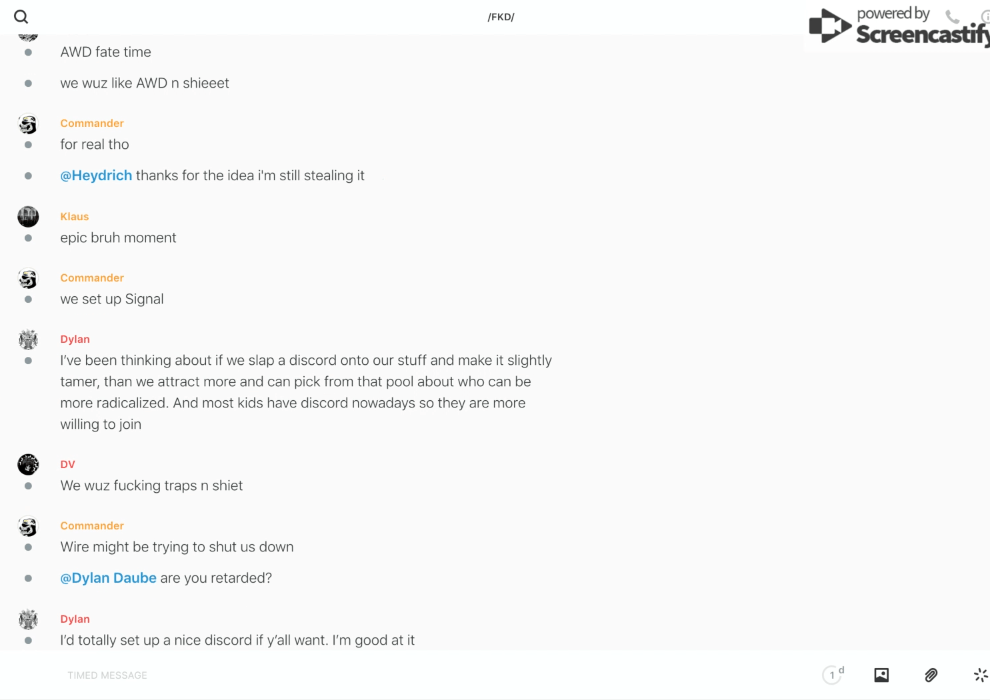This screenshot has width=990, height=700.
Task: Focus the Timed Message input field
Action: point(400,675)
